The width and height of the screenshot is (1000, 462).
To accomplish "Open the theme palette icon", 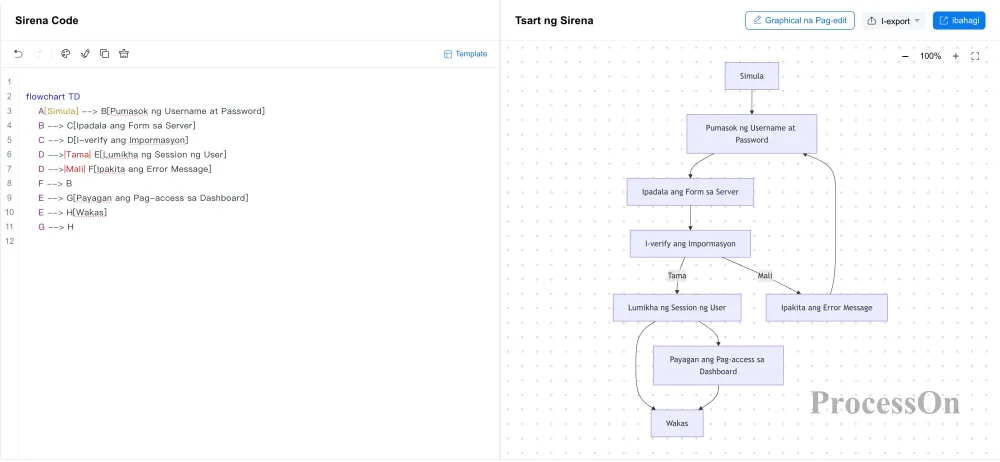I will [65, 54].
